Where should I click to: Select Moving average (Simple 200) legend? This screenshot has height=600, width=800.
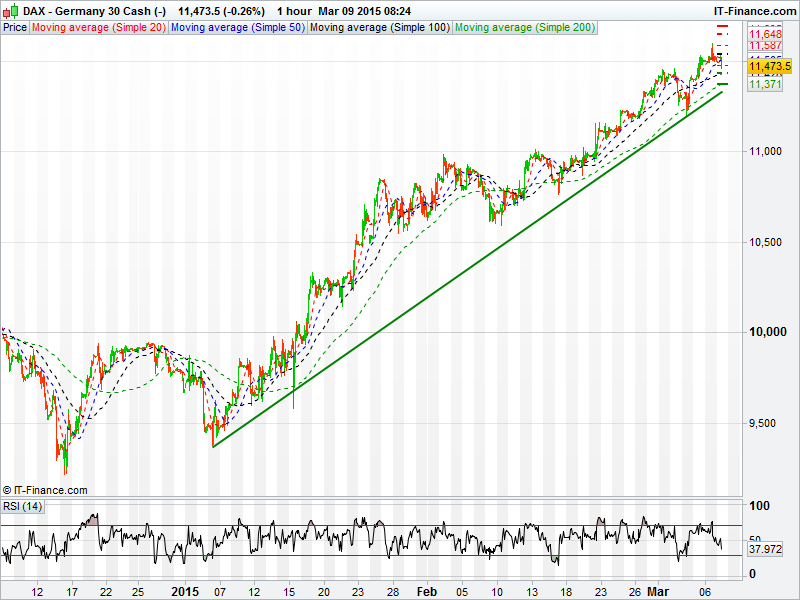524,28
